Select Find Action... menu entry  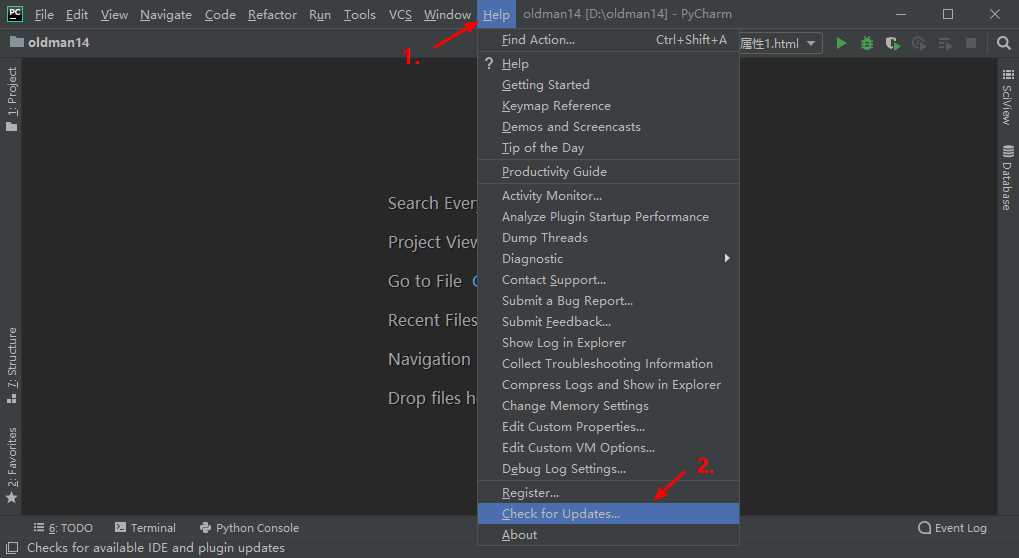click(x=608, y=40)
